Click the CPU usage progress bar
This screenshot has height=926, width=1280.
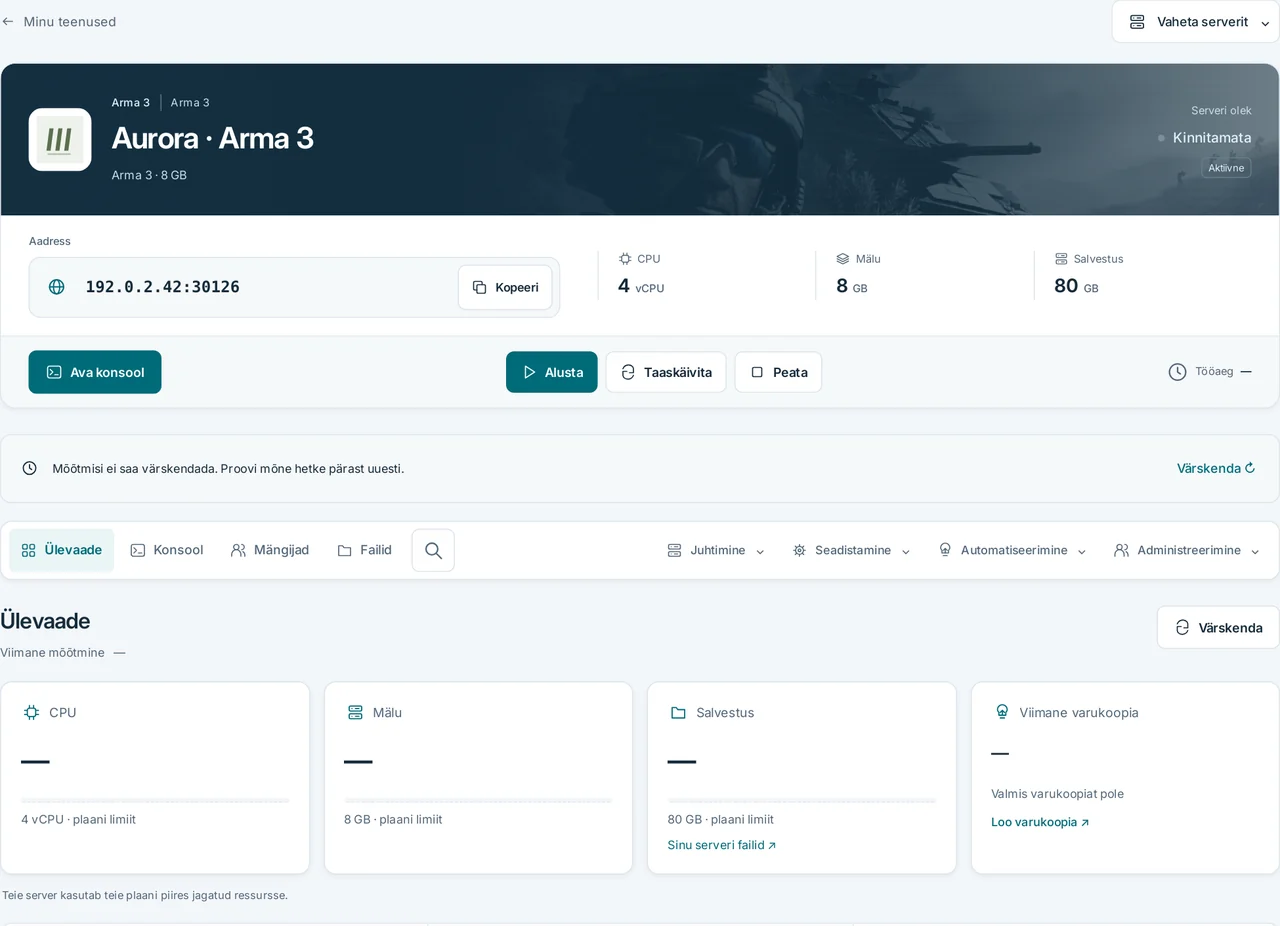[x=155, y=800]
